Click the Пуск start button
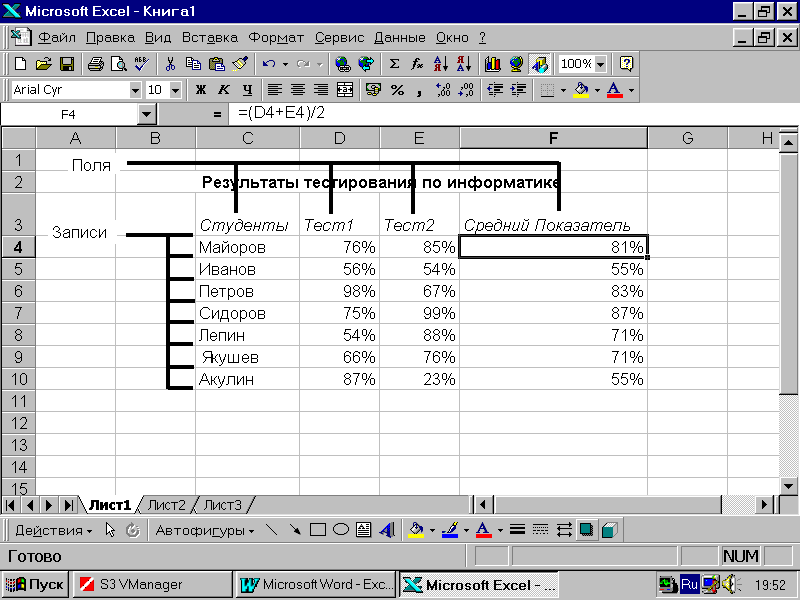The height and width of the screenshot is (600, 800). pyautogui.click(x=35, y=584)
